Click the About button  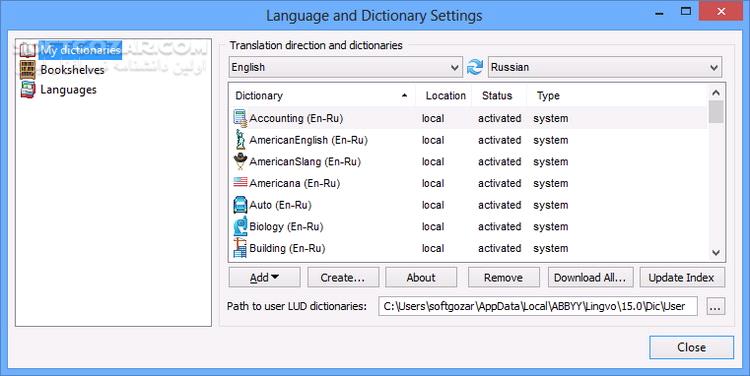pos(421,277)
